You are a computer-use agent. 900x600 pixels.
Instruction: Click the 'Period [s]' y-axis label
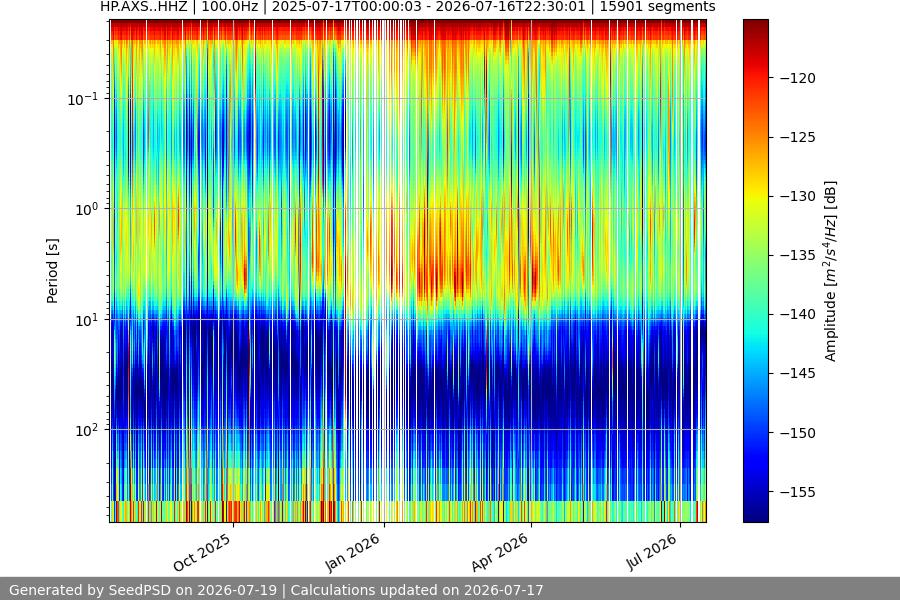click(52, 271)
